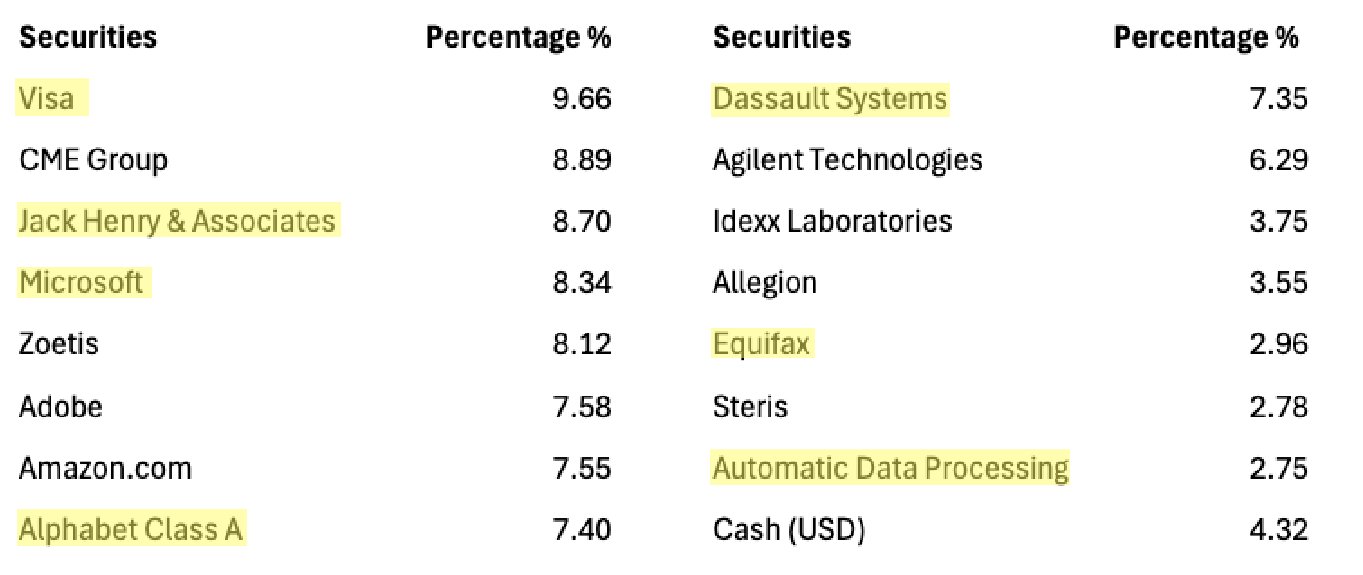Select the highlighted Dassault Systems name
The height and width of the screenshot is (575, 1363).
(x=829, y=99)
